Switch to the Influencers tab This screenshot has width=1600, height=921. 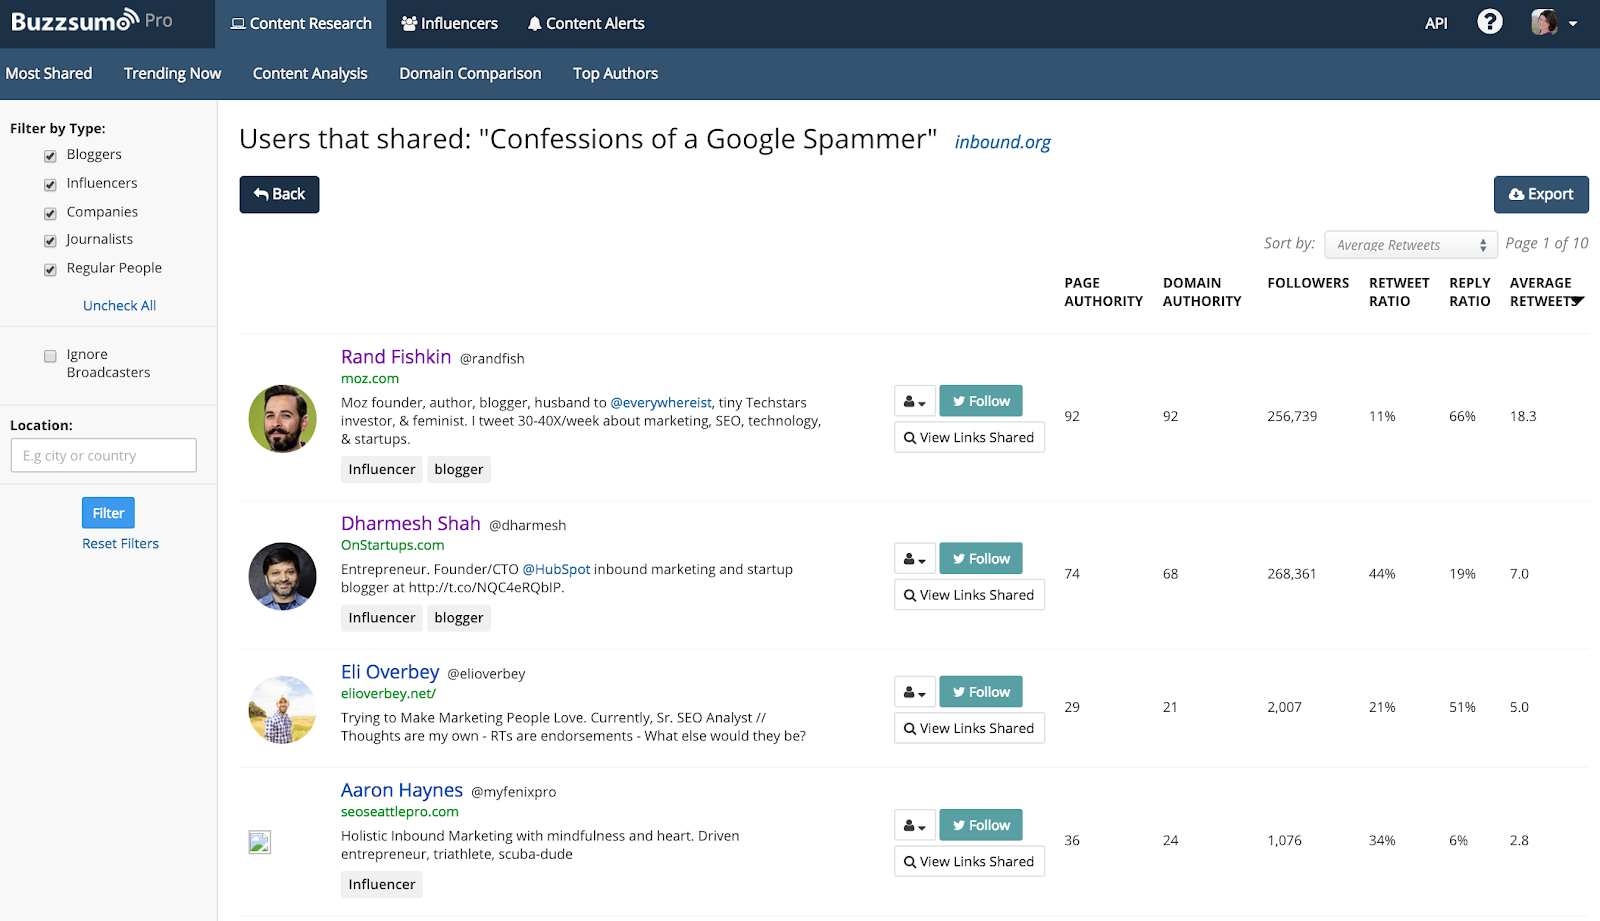[x=449, y=24]
